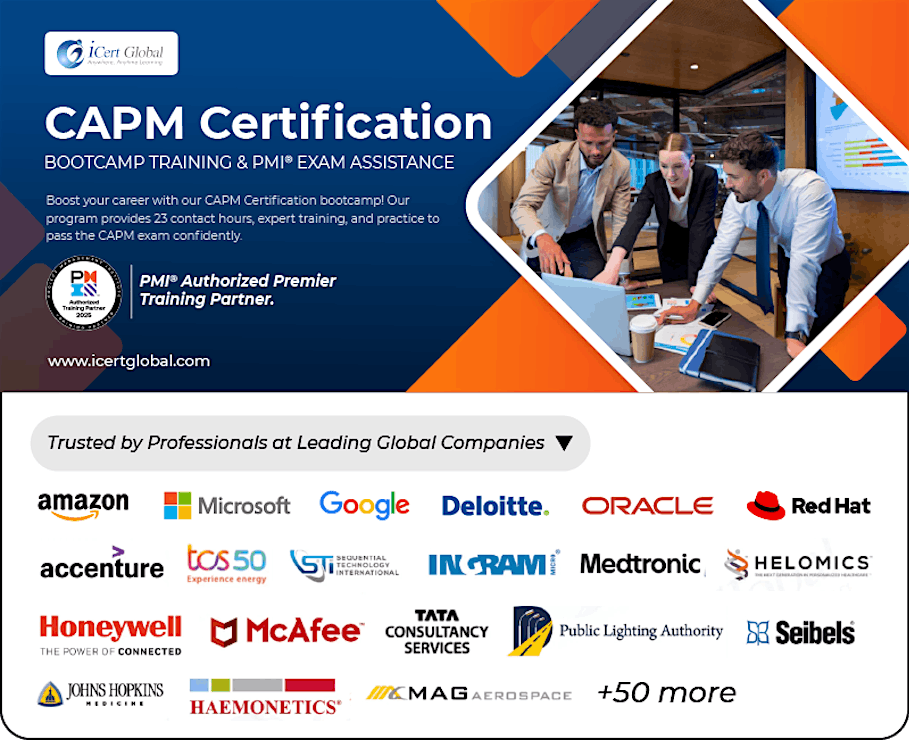Click the Medtronic logo

click(640, 564)
